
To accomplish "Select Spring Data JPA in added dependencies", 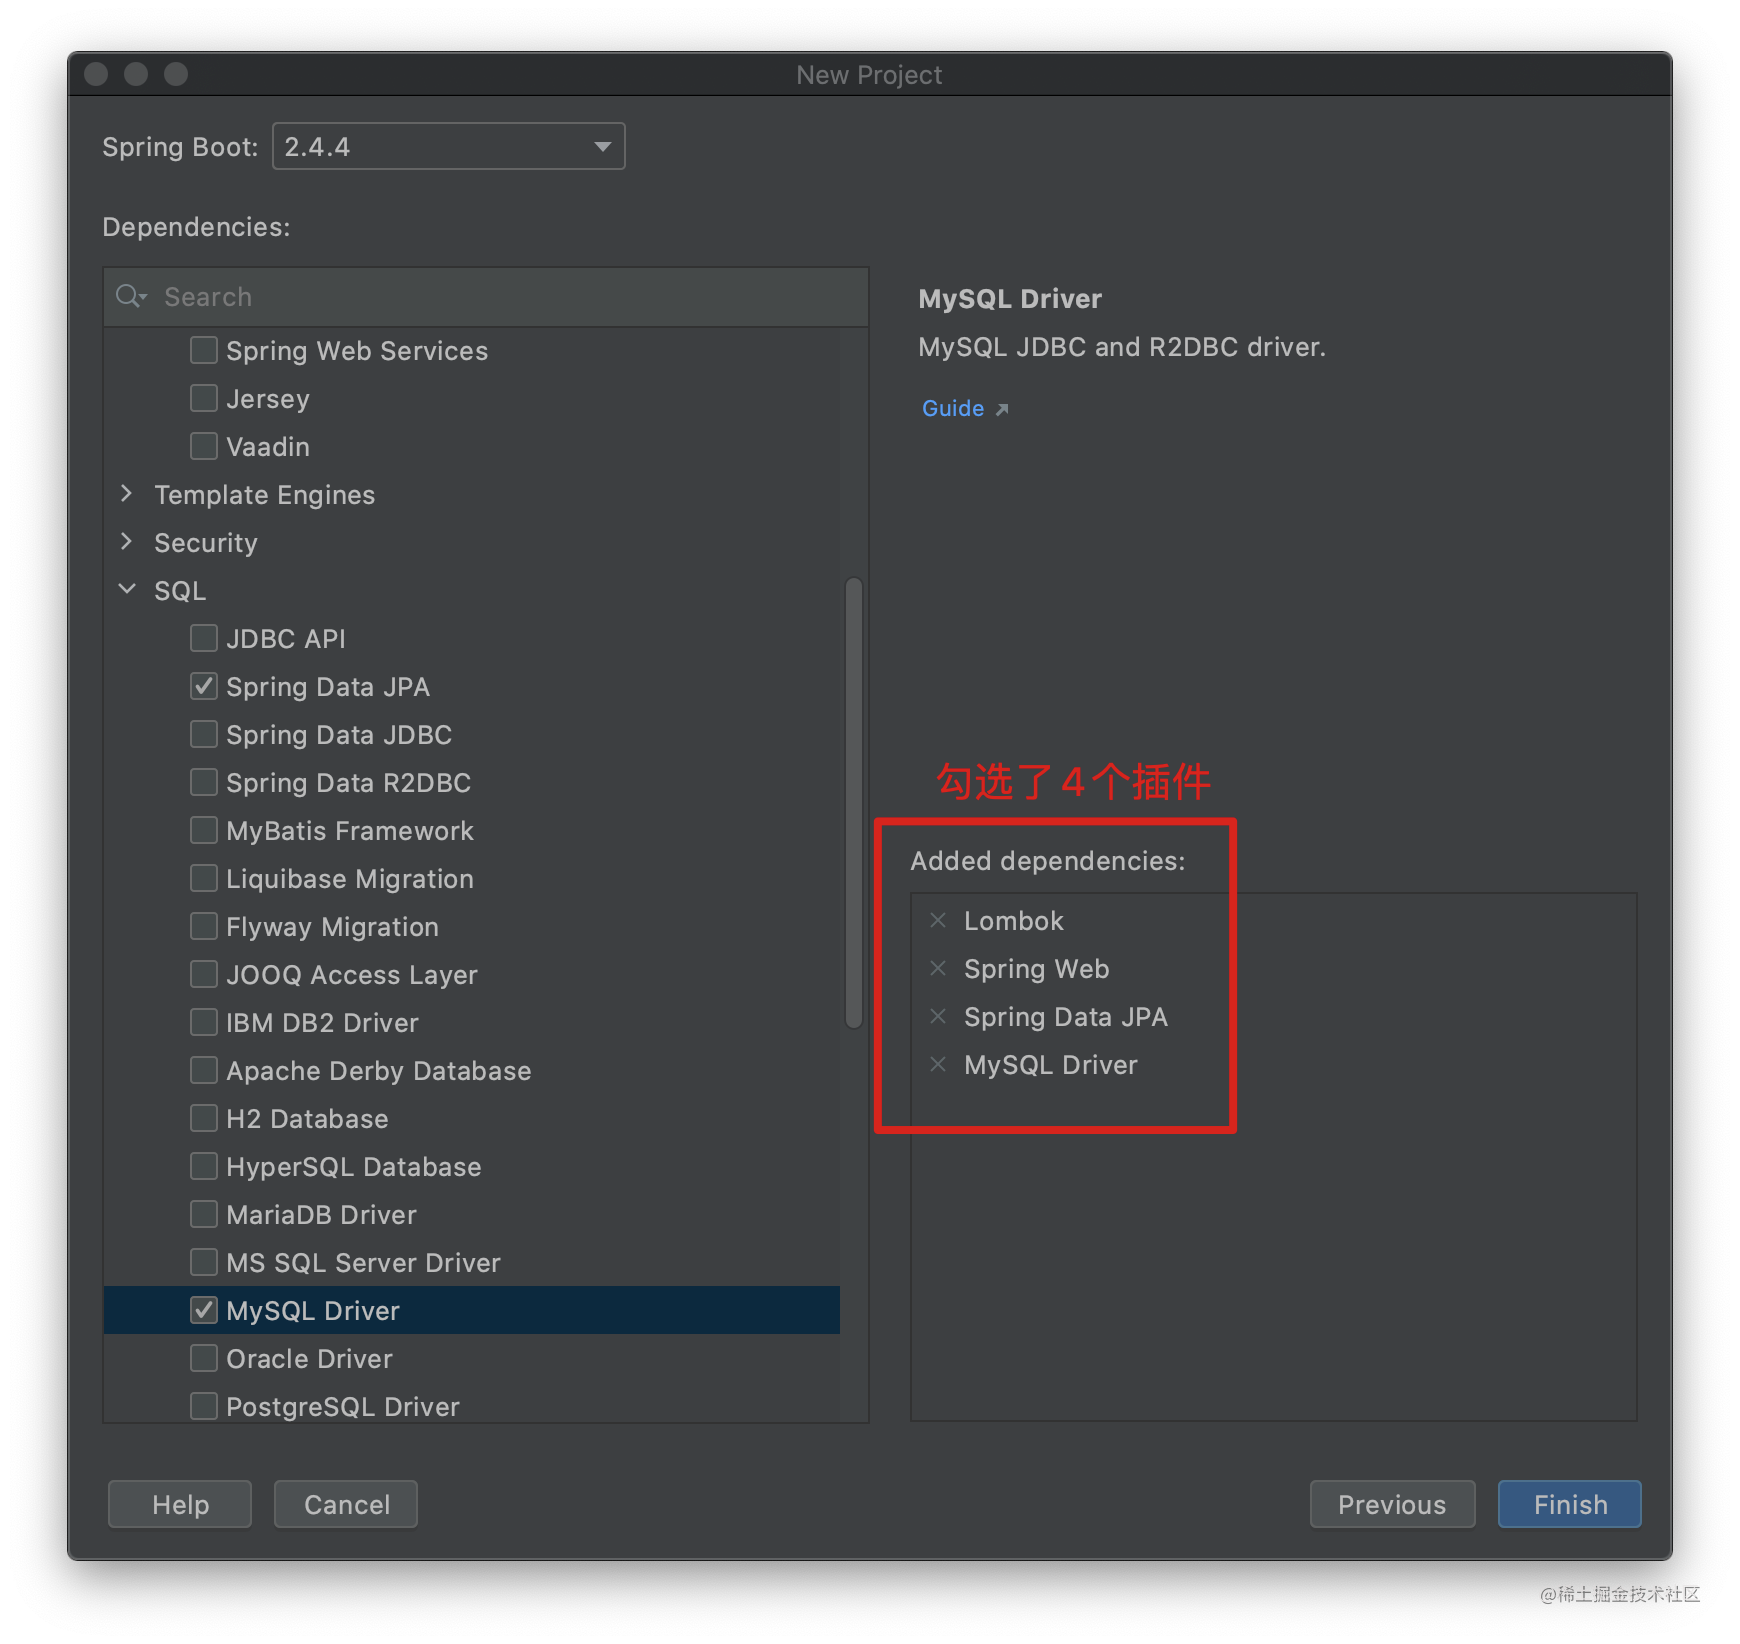I will [1065, 1017].
